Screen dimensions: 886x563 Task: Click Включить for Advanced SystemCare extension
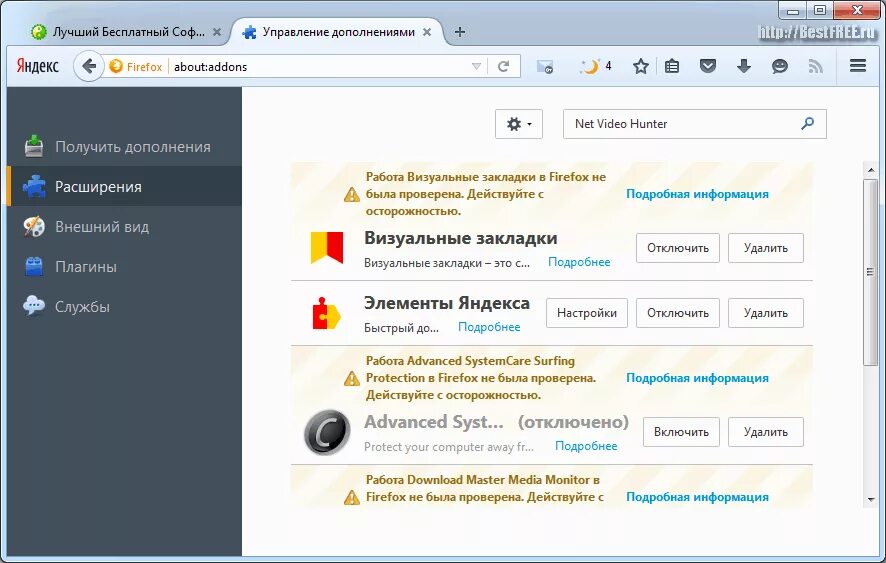coord(681,432)
